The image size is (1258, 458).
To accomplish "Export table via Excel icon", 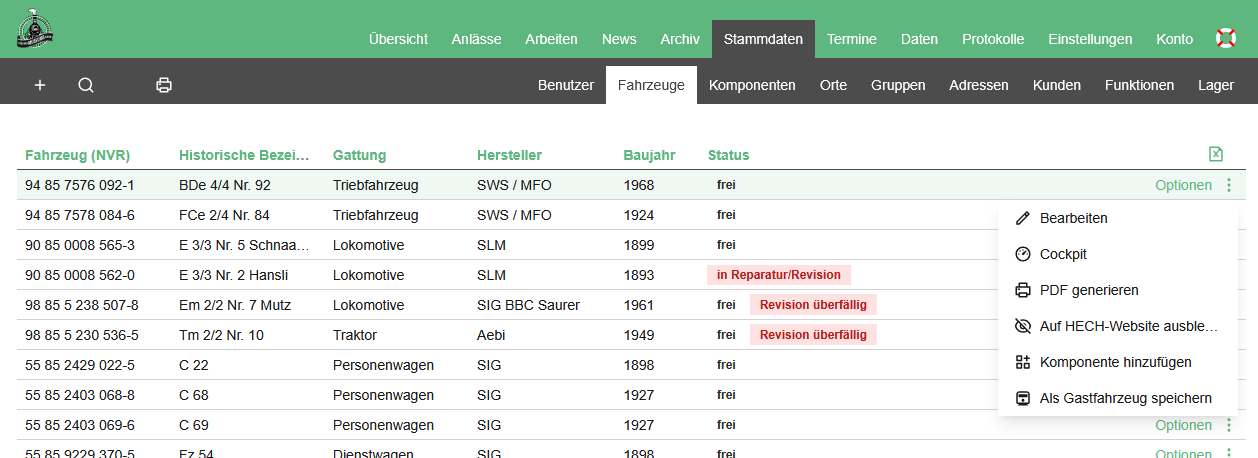I will 1216,154.
